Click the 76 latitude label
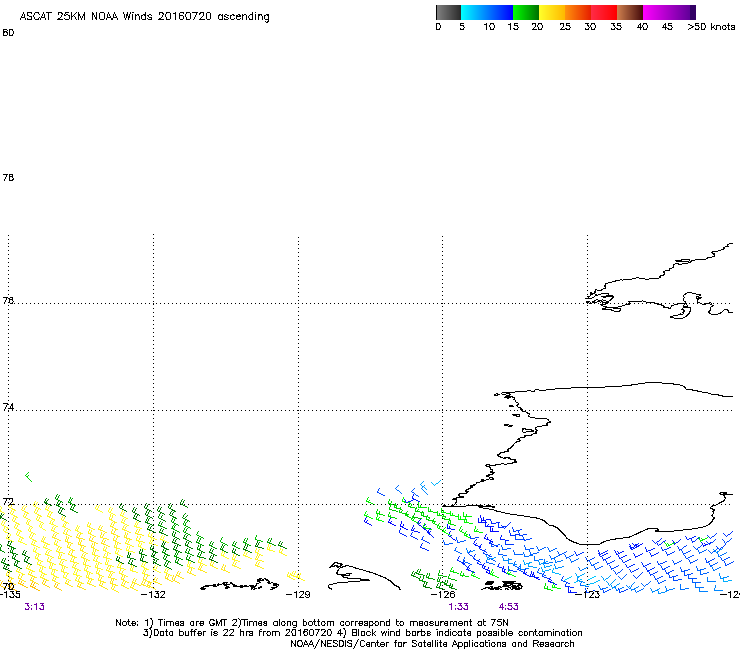Image resolution: width=740 pixels, height=650 pixels. pos(8,300)
